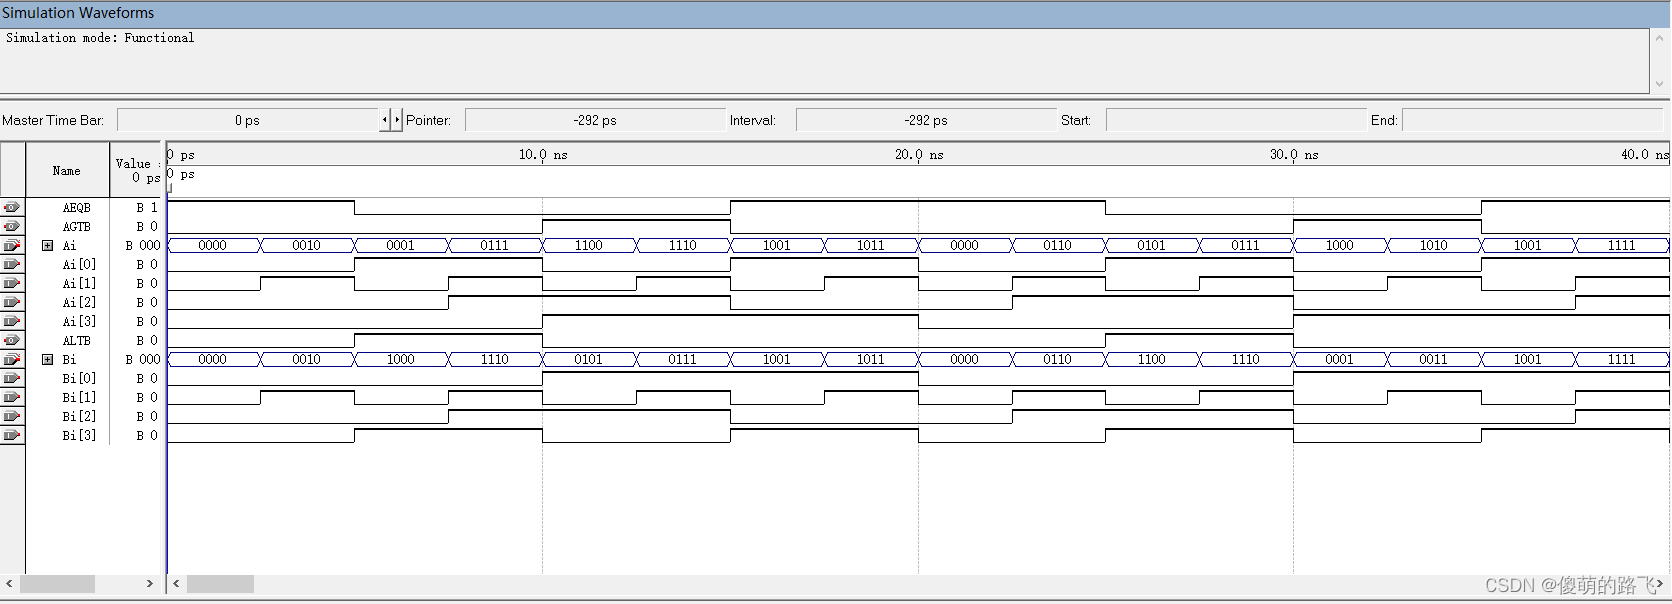Select the Ai[3] signal name
The height and width of the screenshot is (604, 1672).
tap(79, 321)
